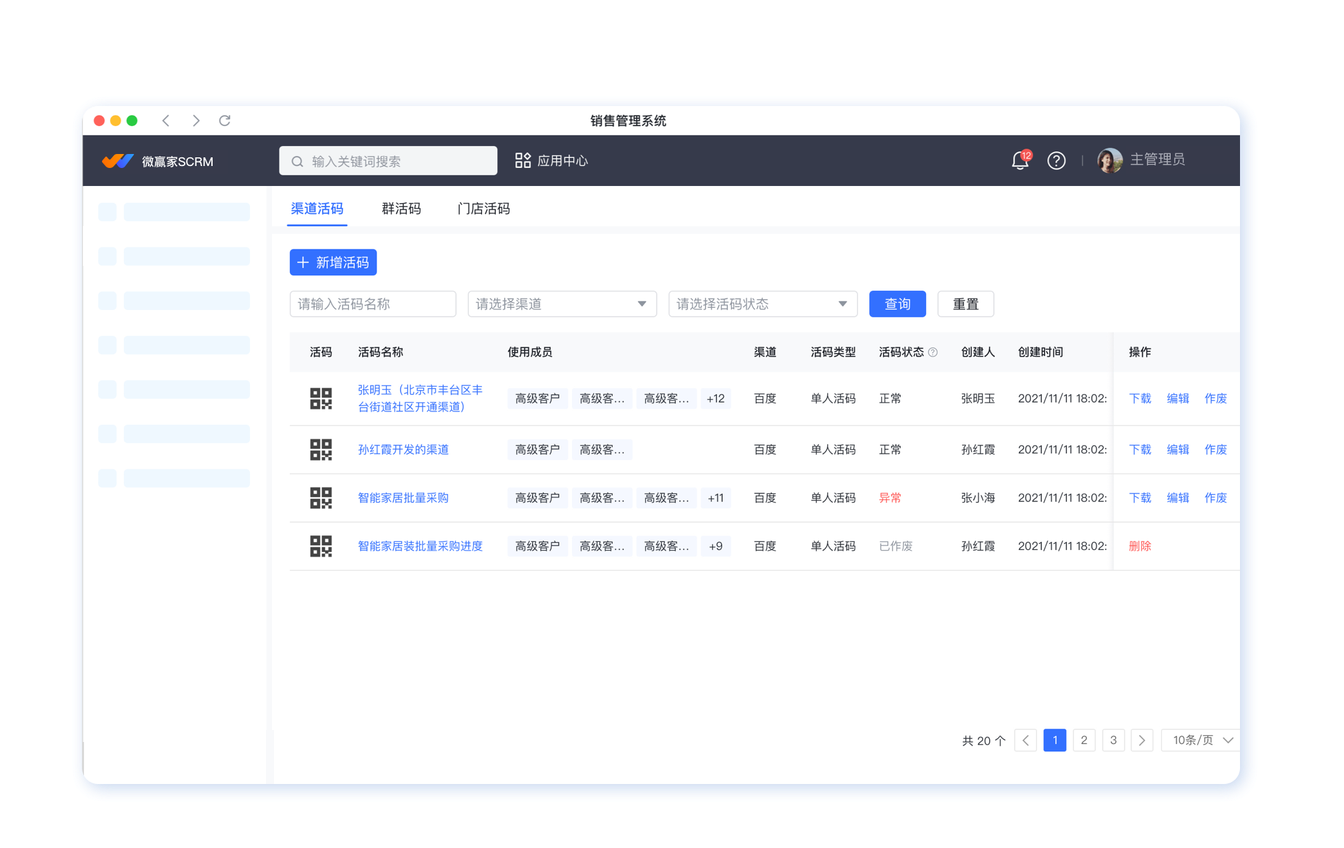
Task: Expand the +11 members tag
Action: pos(716,498)
